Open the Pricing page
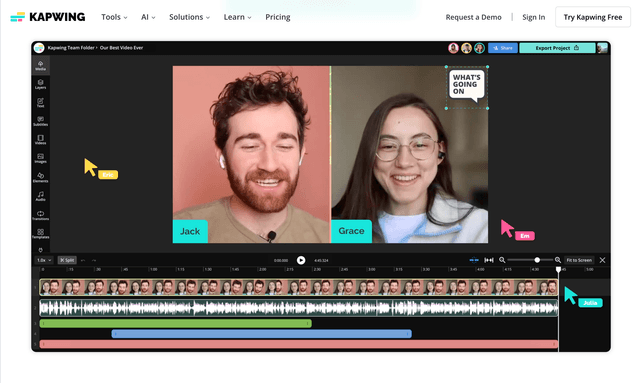This screenshot has width=640, height=383. point(278,17)
